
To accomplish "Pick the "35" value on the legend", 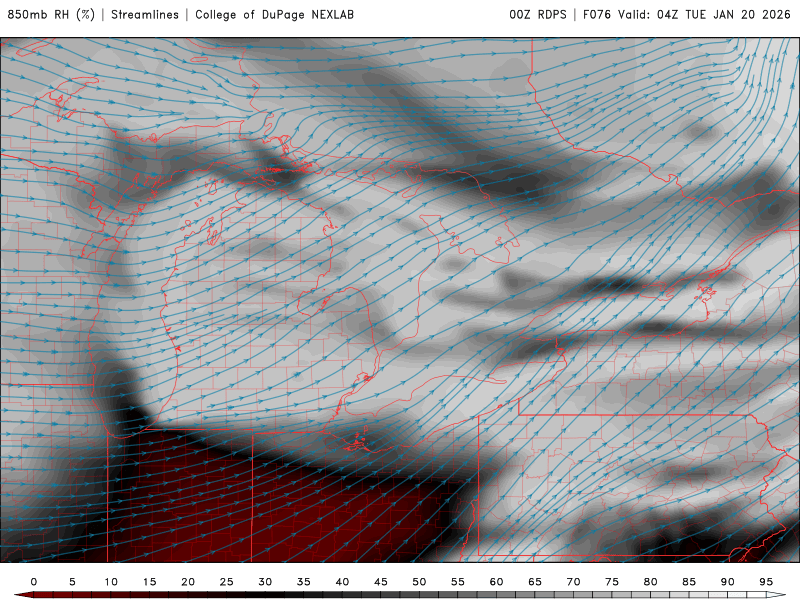I will click(x=304, y=582).
